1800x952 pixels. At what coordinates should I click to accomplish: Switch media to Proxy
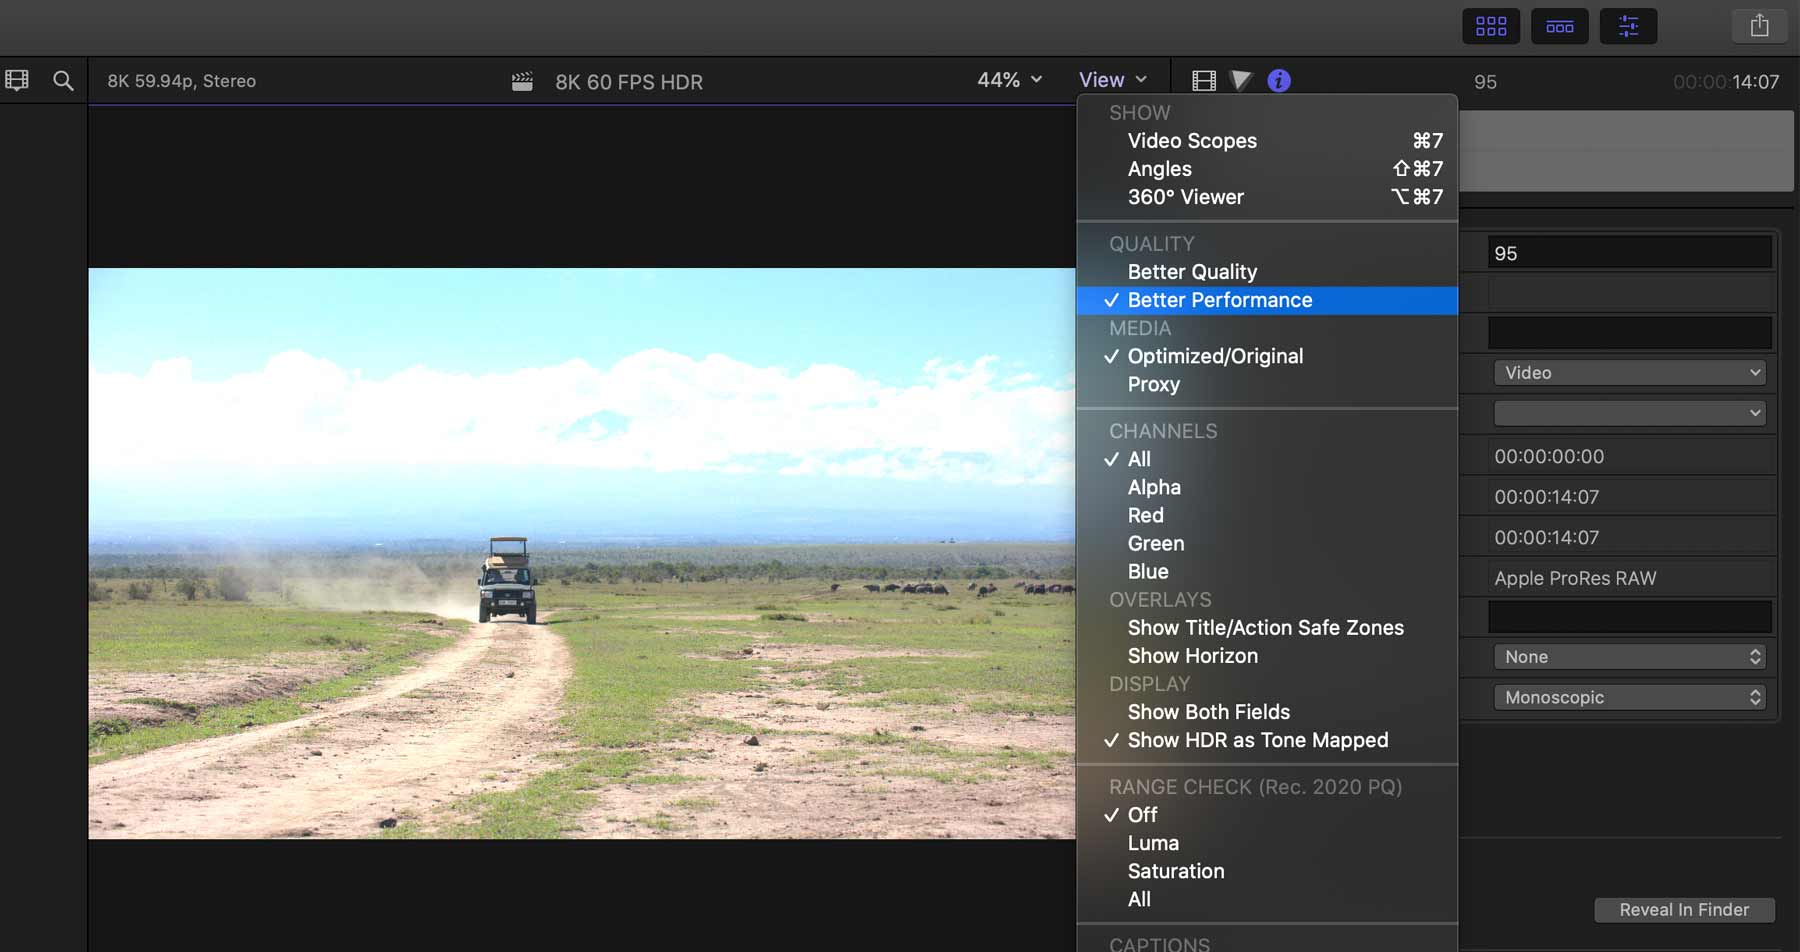1267,384
